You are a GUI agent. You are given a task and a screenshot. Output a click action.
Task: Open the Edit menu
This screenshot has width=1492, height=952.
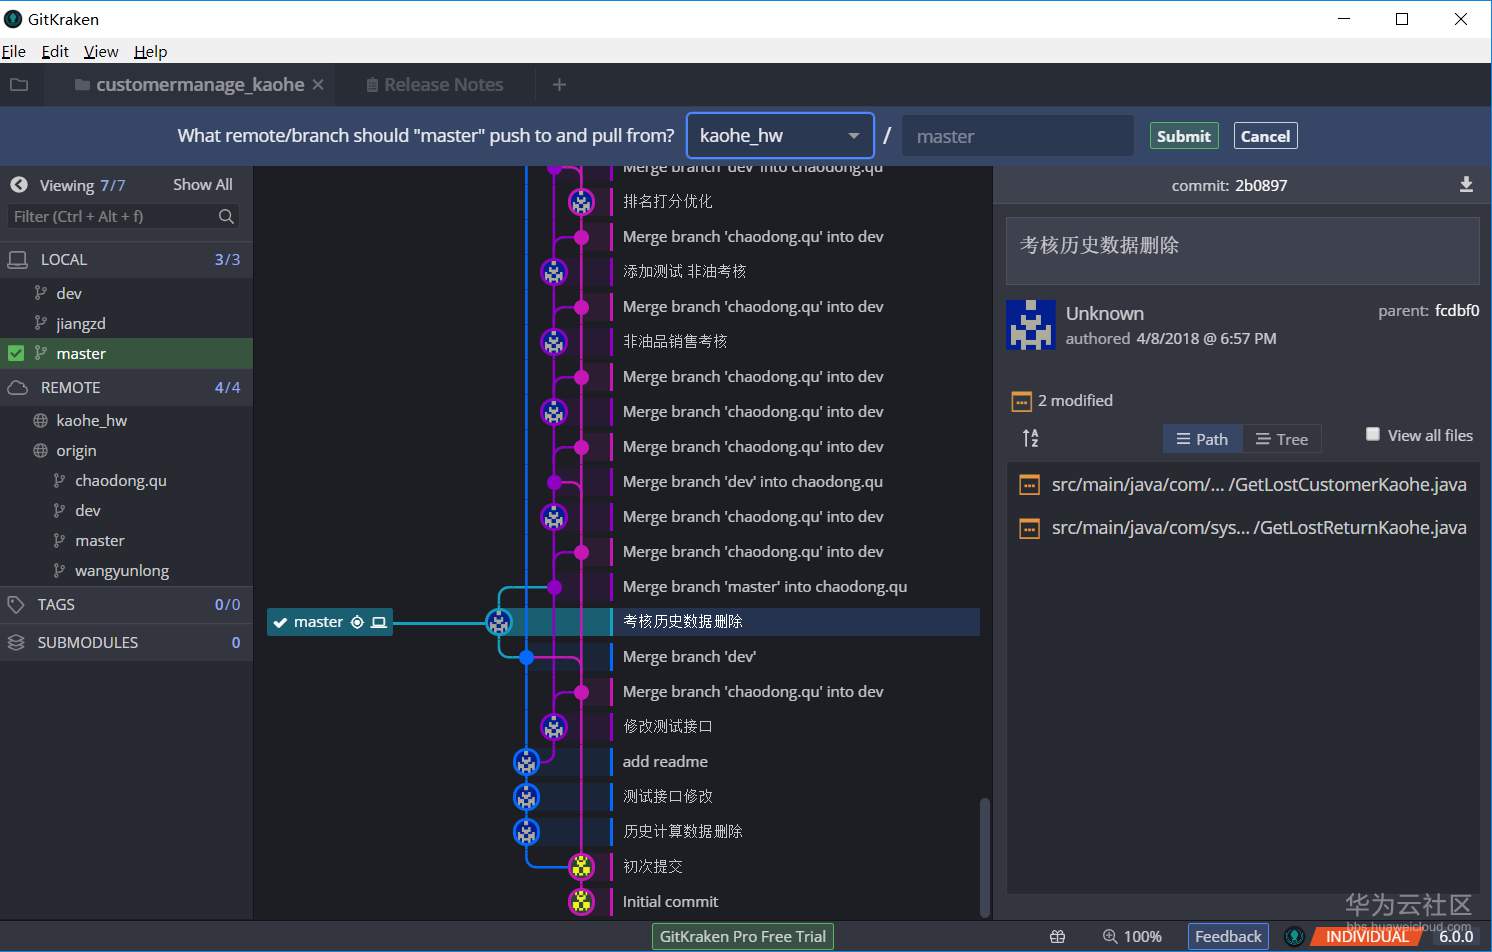click(55, 51)
